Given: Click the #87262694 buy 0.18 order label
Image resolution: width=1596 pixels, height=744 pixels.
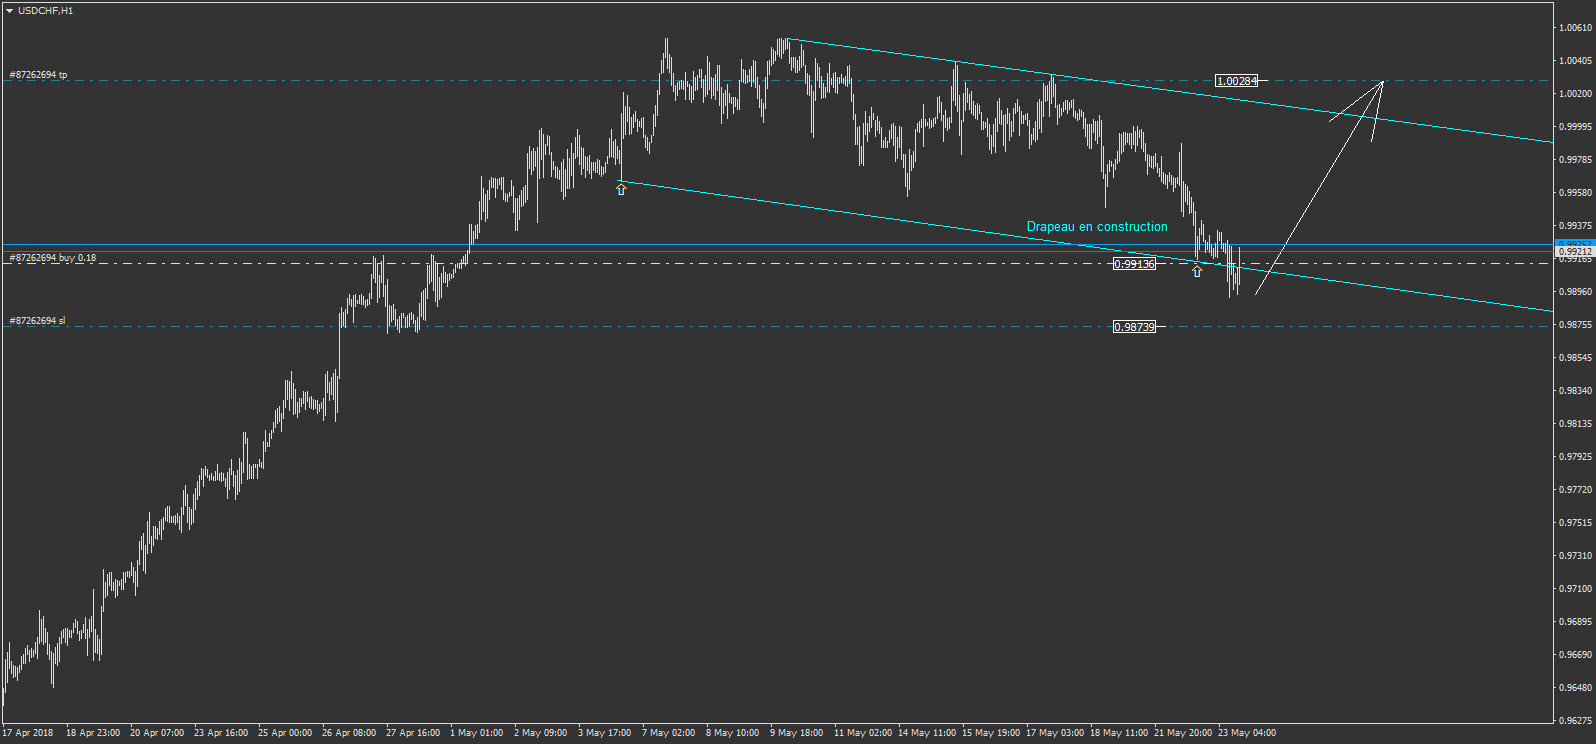Looking at the screenshot, I should point(53,258).
